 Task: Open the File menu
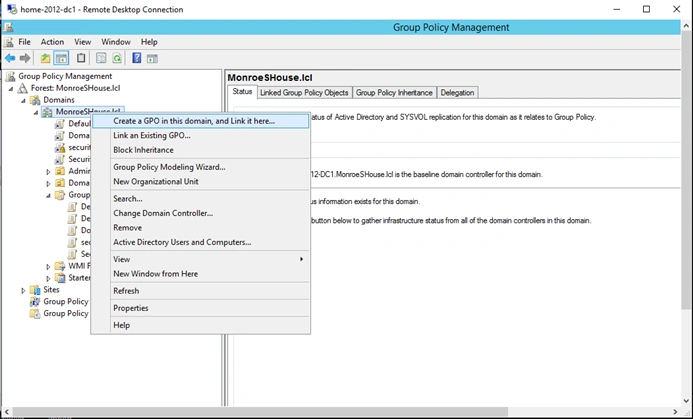(24, 42)
